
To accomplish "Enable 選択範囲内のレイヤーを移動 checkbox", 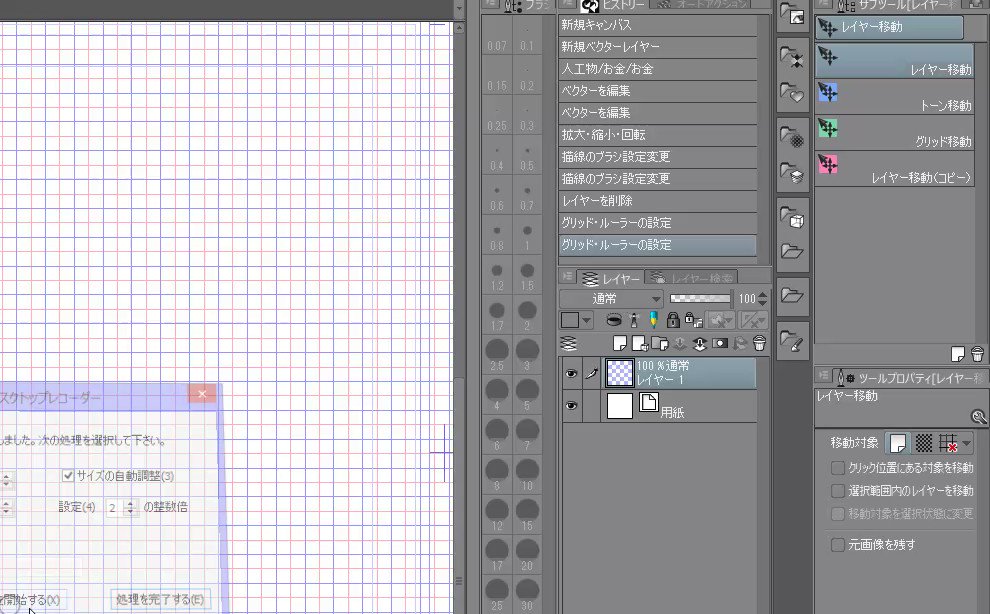I will 838,491.
